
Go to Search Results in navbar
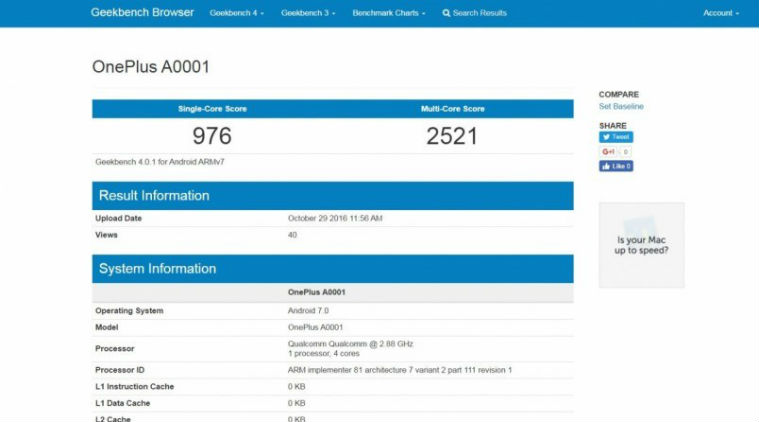coord(479,13)
